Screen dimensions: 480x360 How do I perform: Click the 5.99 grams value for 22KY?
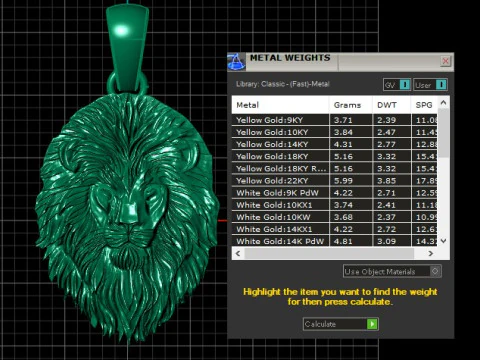(343, 181)
